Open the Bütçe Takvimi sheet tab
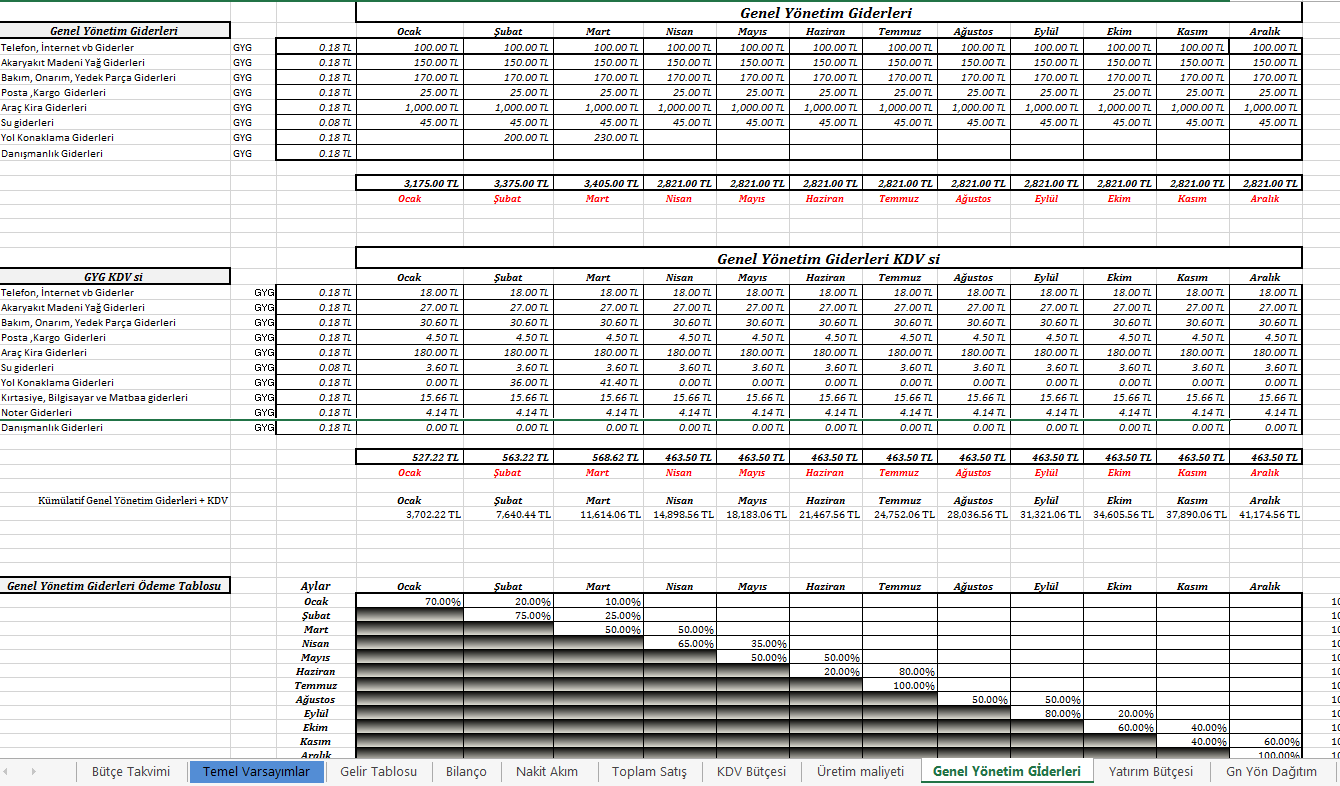Screen dimensions: 1340x786 click(131, 772)
